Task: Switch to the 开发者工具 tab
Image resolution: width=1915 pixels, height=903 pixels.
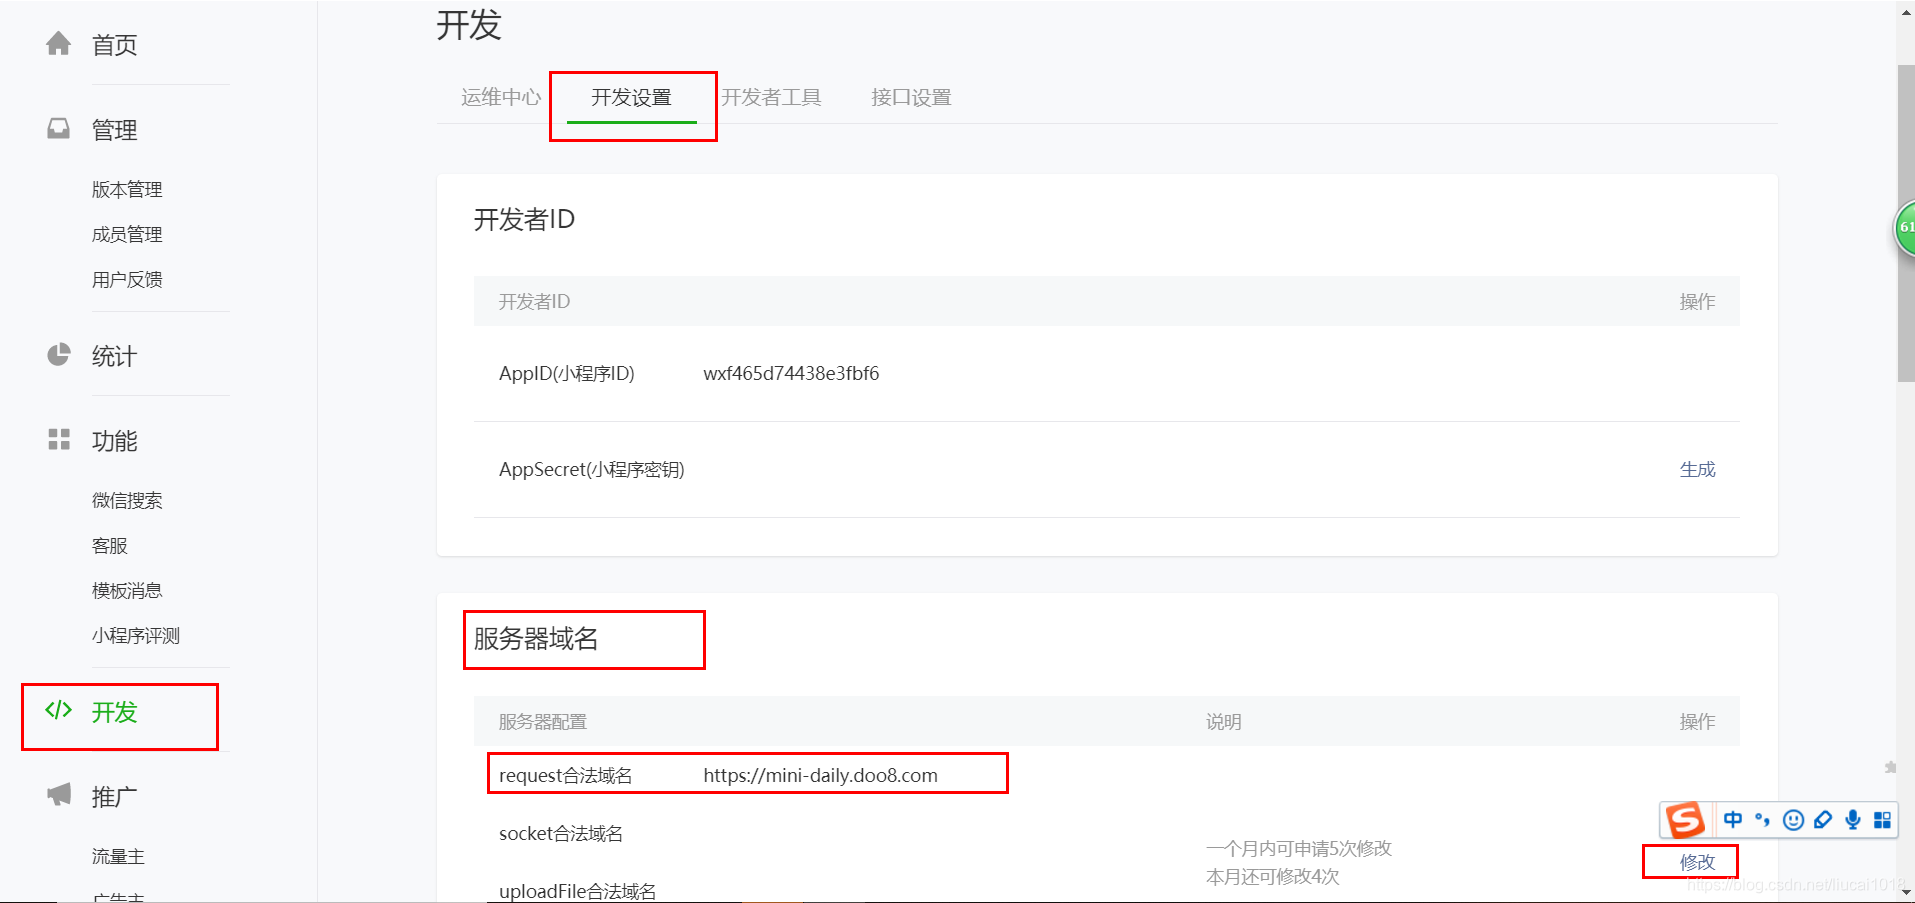Action: (772, 97)
